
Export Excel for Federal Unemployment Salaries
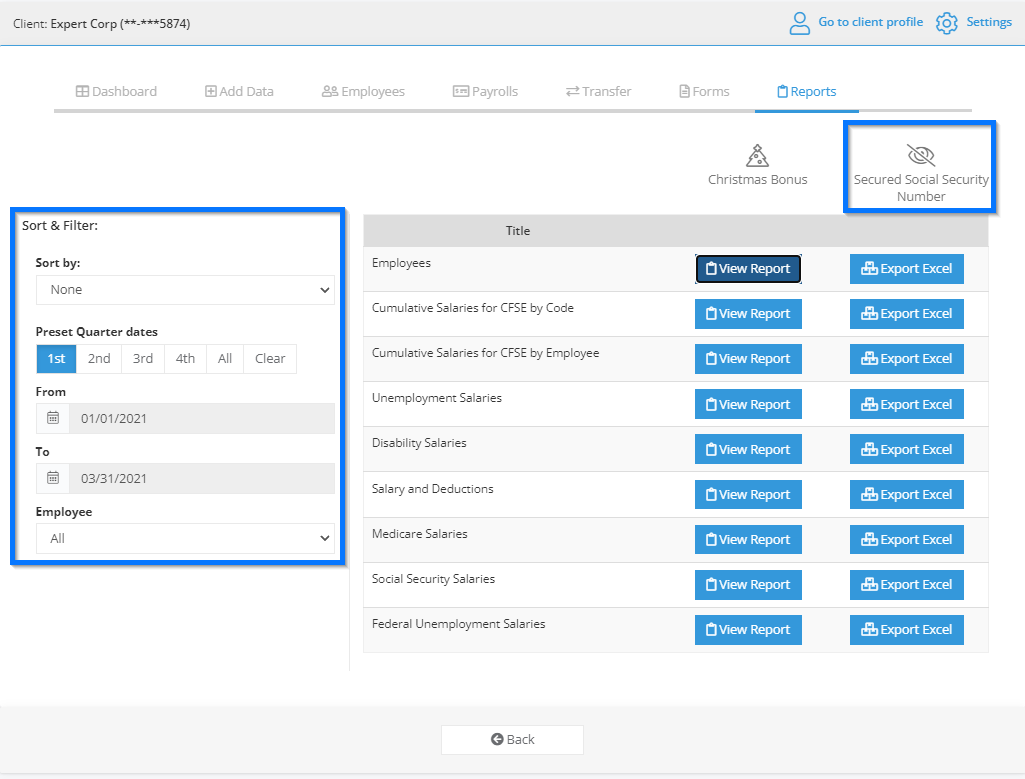[906, 630]
